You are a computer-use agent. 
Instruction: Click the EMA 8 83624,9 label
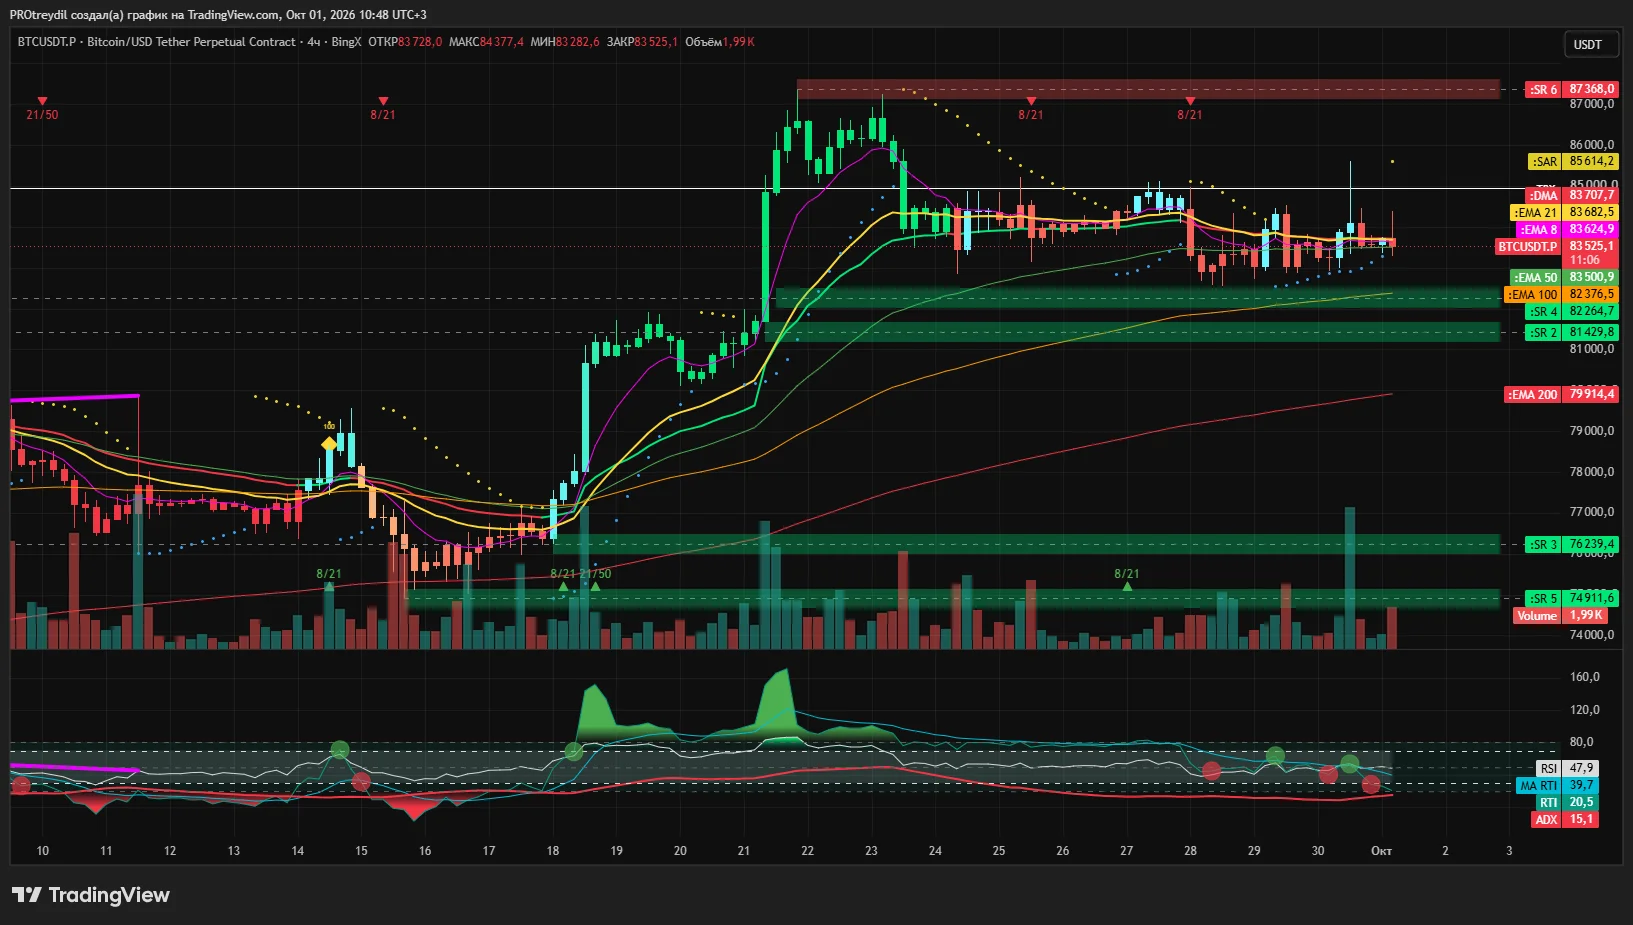coord(1567,229)
